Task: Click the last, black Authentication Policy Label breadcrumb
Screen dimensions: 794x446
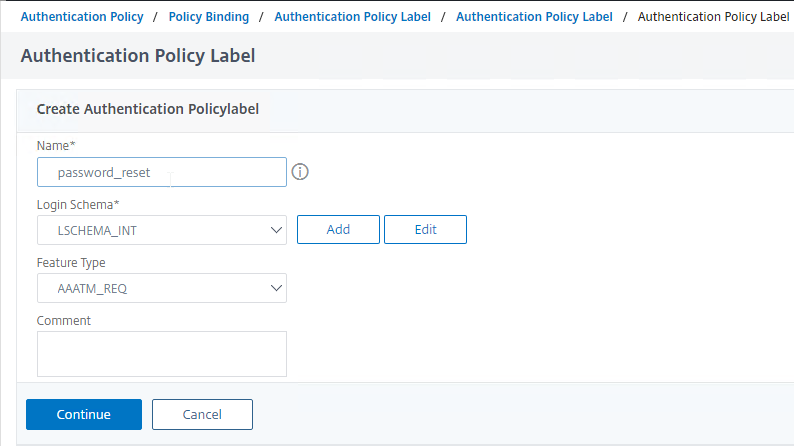Action: (713, 17)
